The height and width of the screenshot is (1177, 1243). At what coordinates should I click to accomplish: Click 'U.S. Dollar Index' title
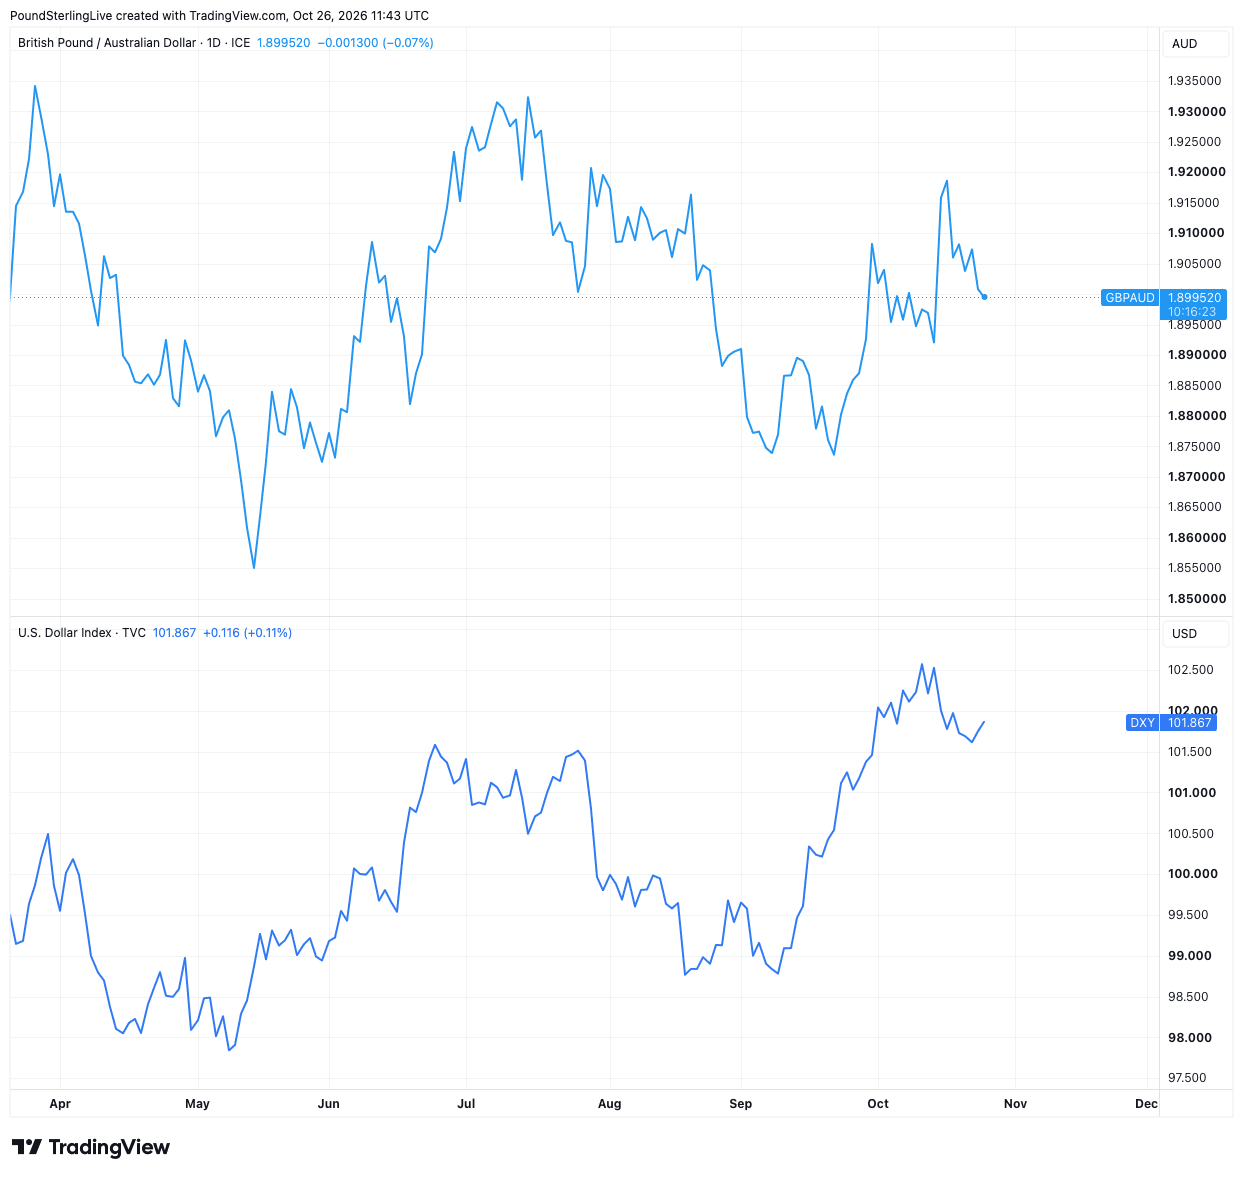click(x=65, y=633)
